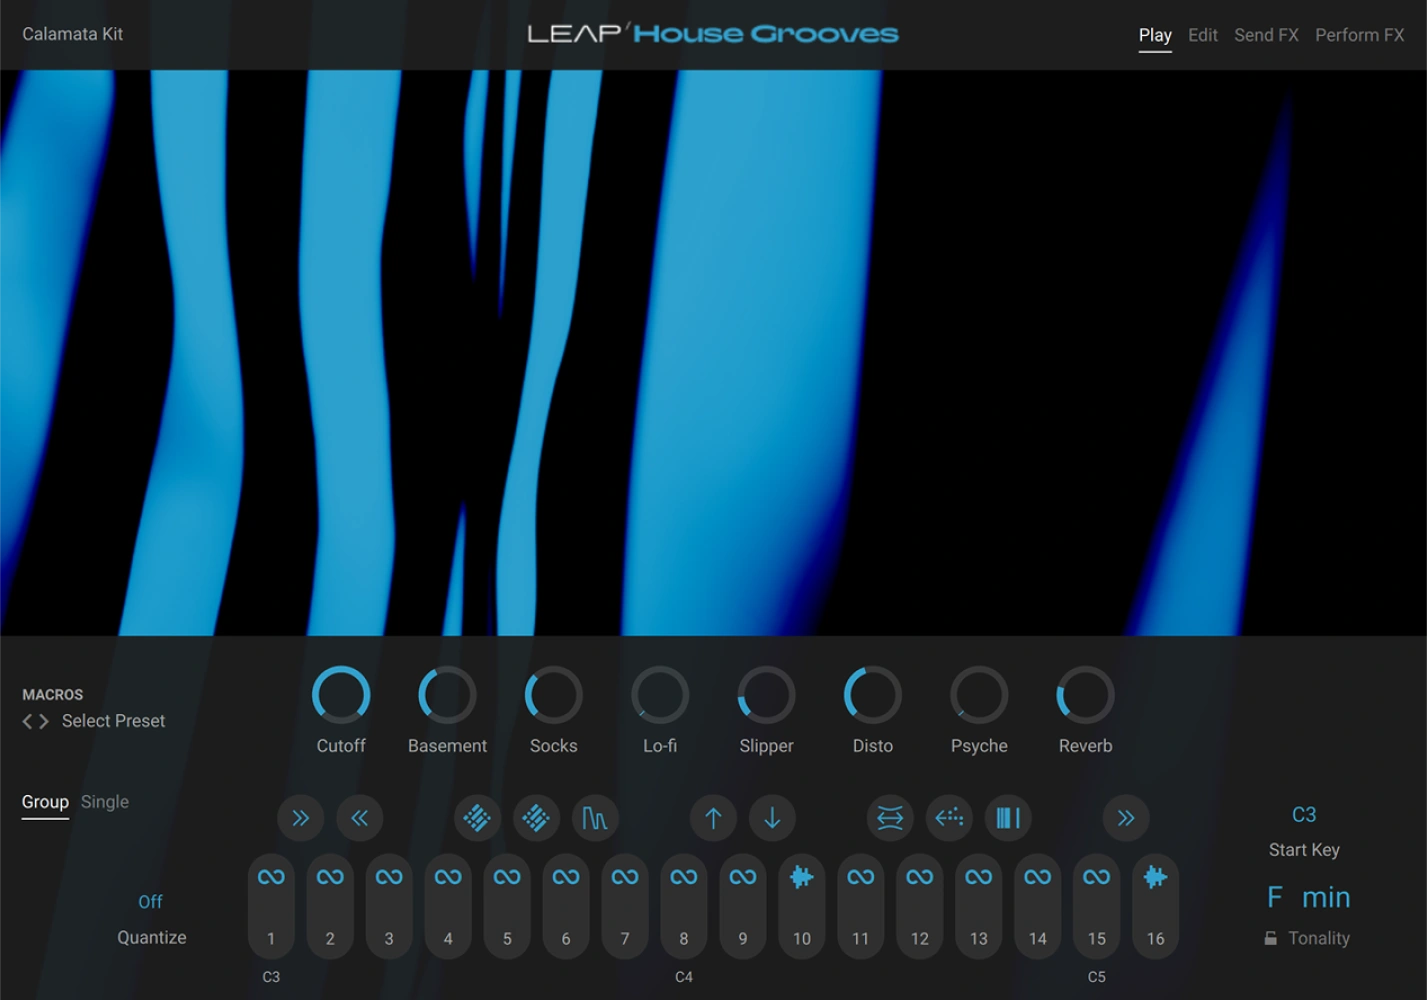Transpose pattern down using the down arrow icon

coord(772,818)
